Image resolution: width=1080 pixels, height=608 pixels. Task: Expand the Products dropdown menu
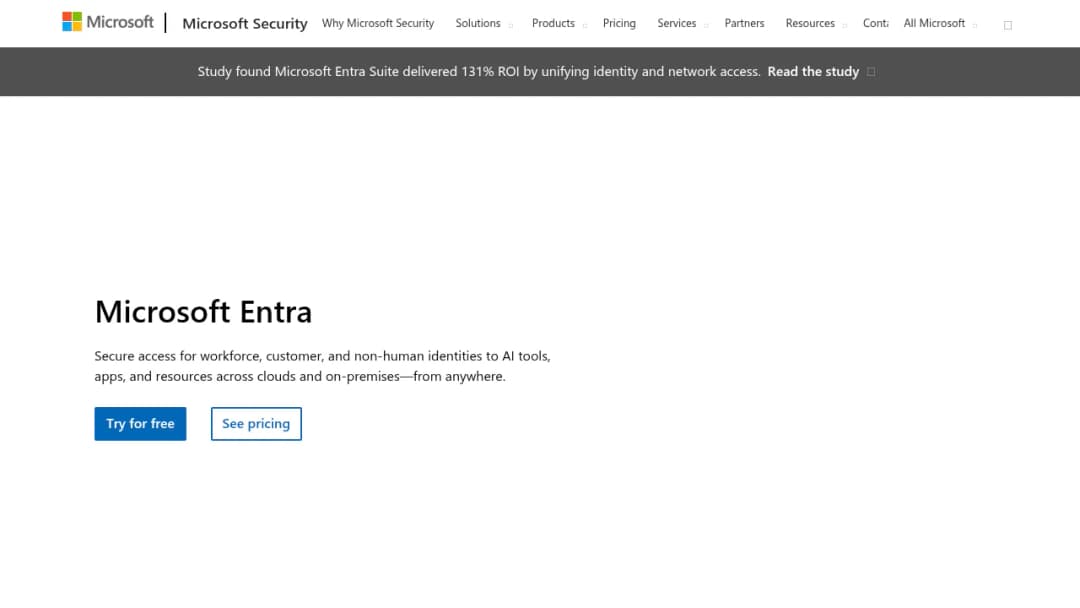coord(559,23)
